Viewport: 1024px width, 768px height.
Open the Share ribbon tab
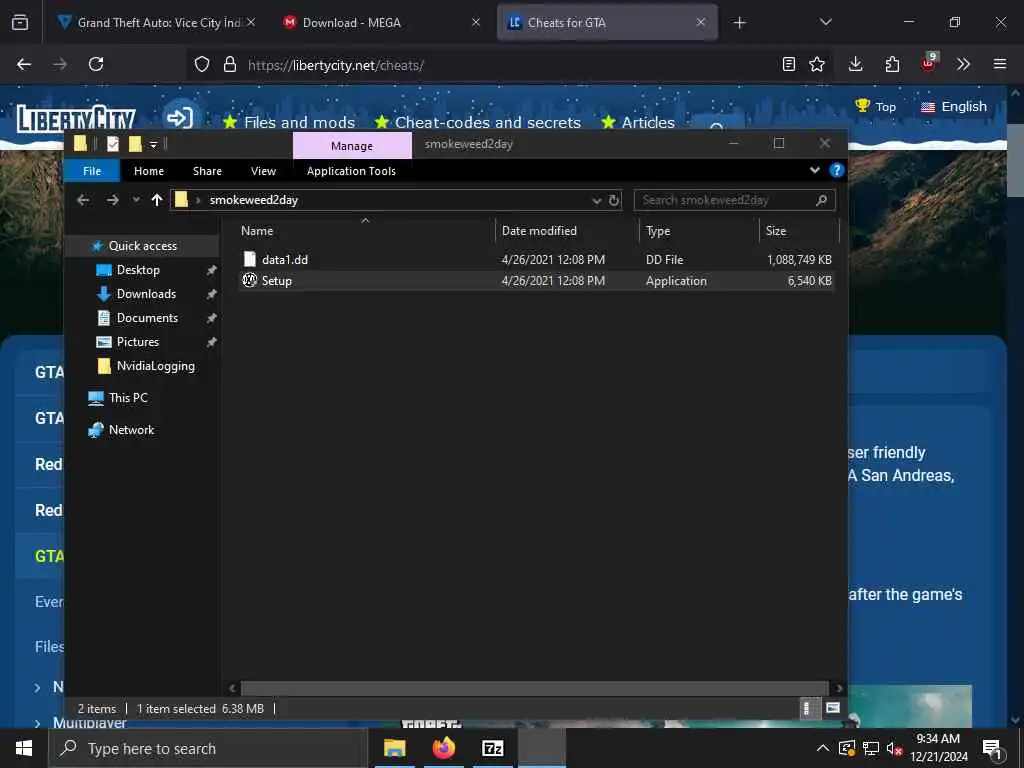[207, 171]
